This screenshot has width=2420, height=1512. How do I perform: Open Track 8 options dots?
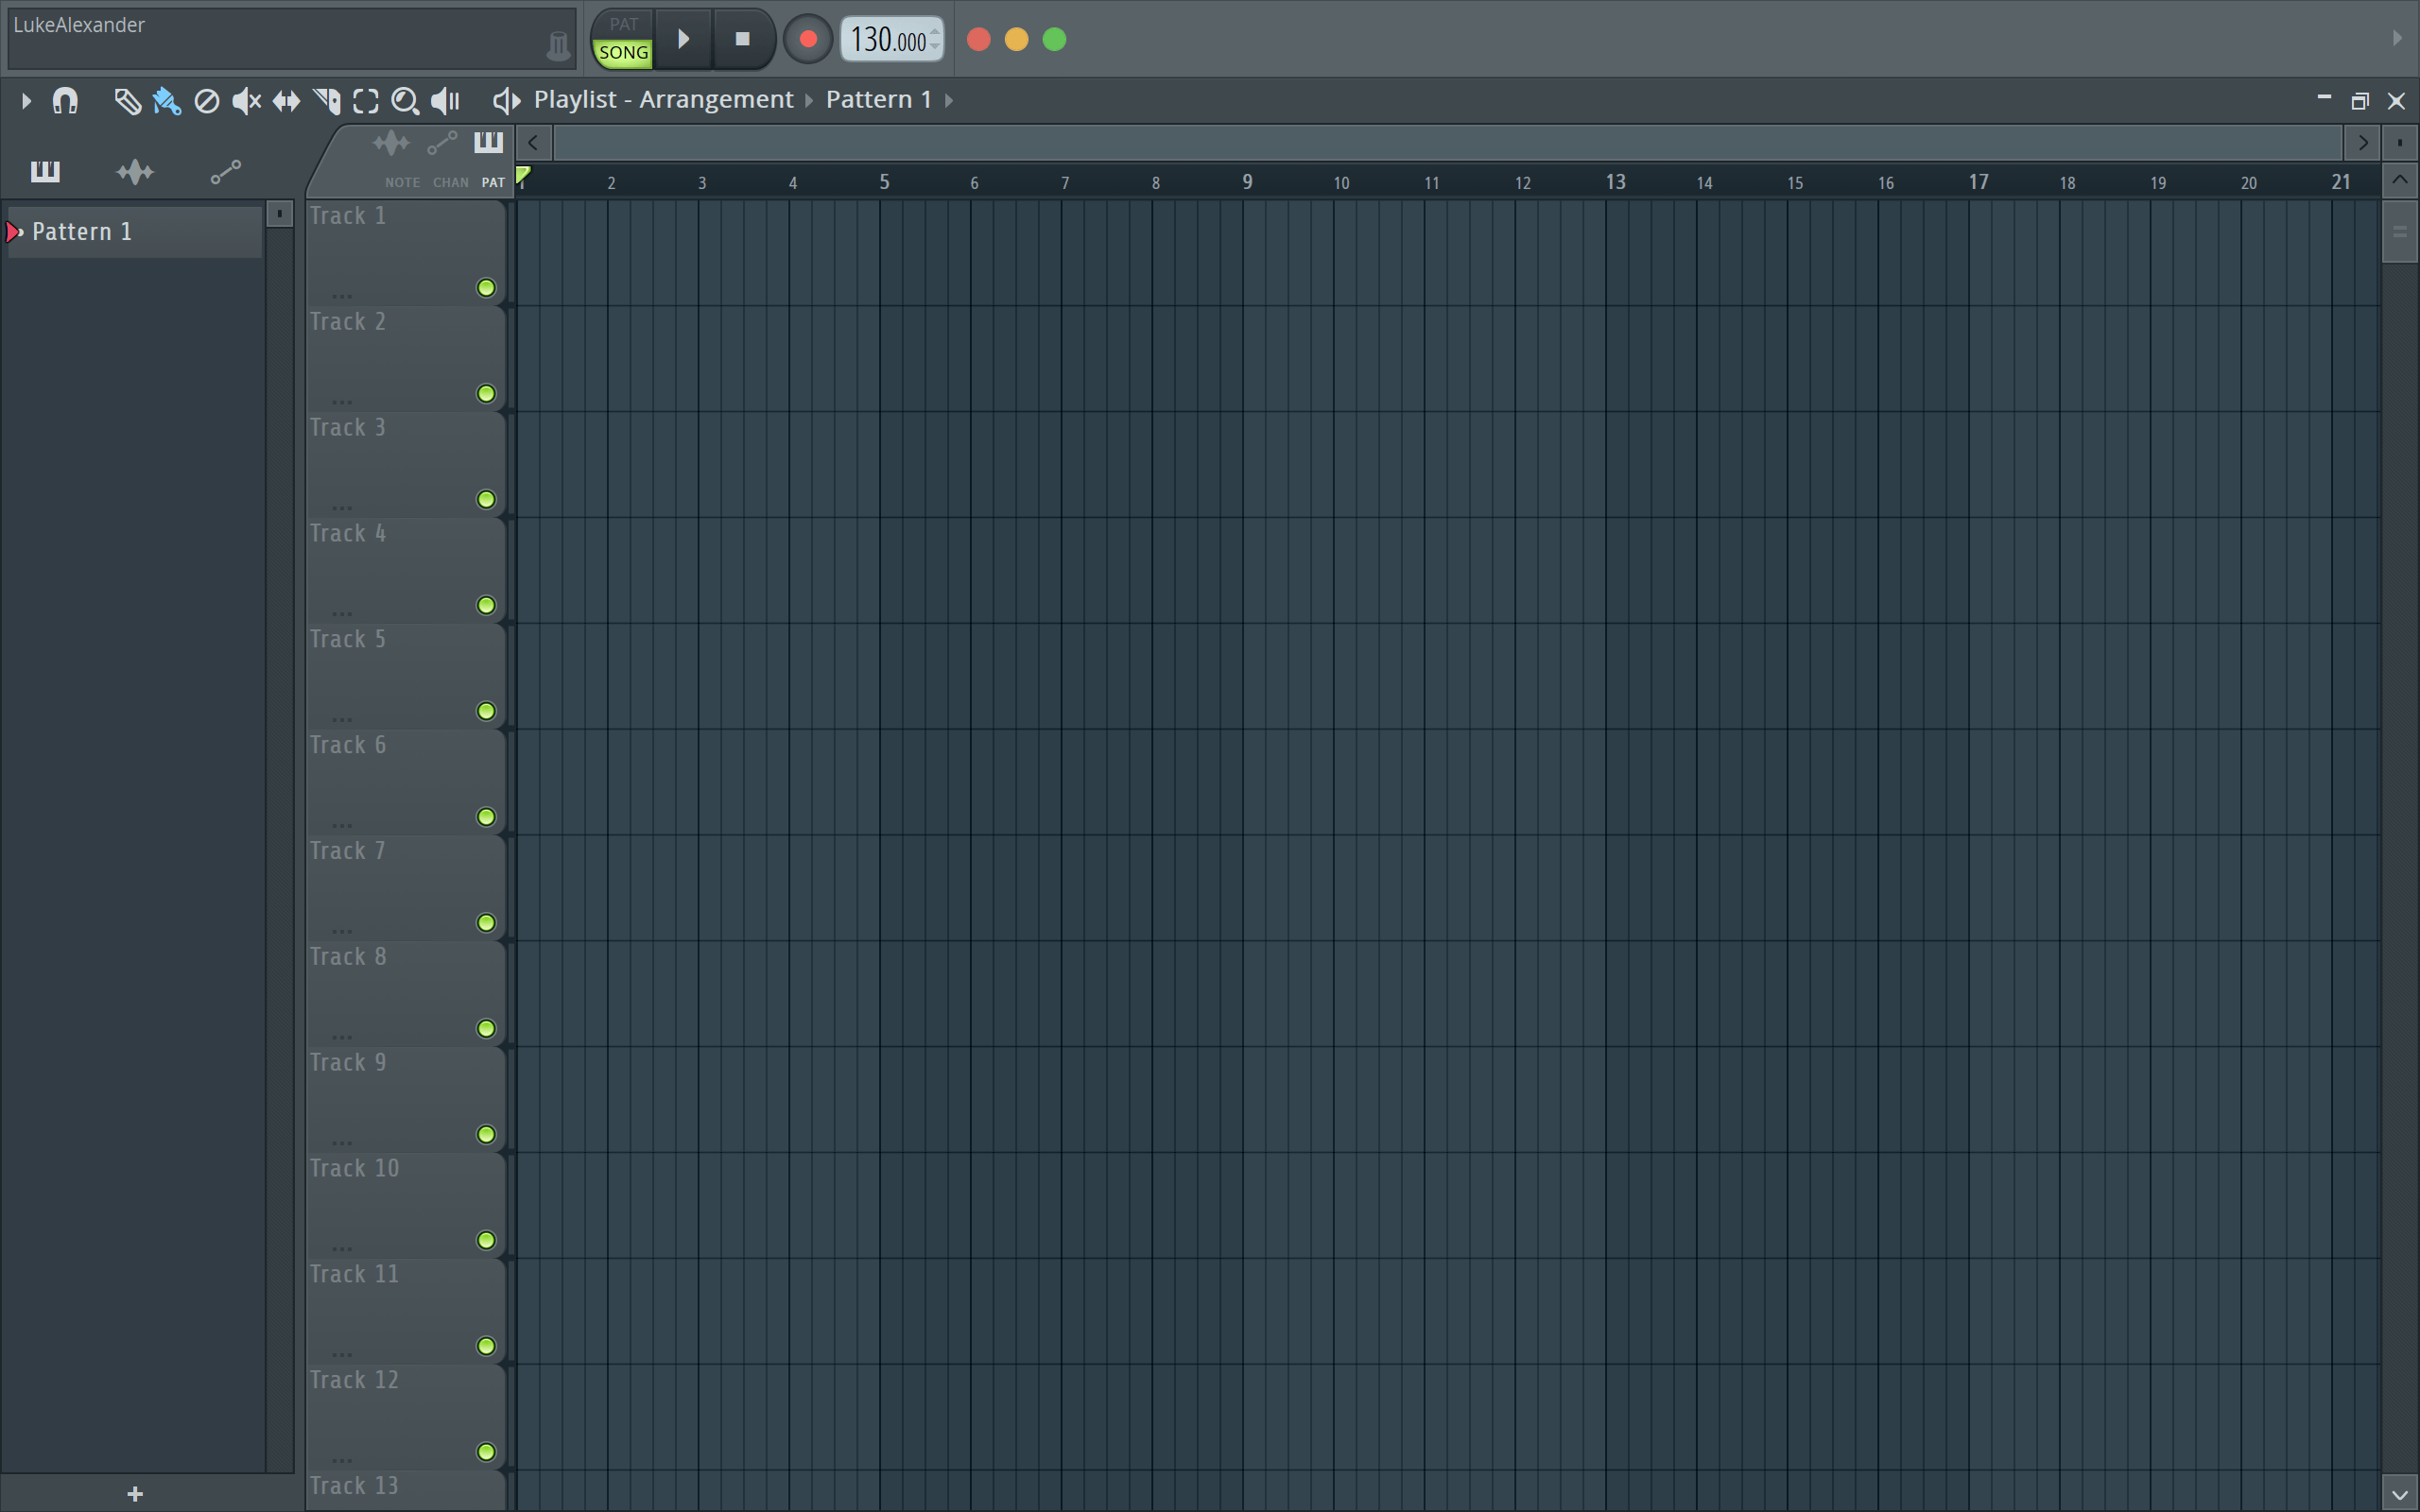click(x=342, y=1037)
